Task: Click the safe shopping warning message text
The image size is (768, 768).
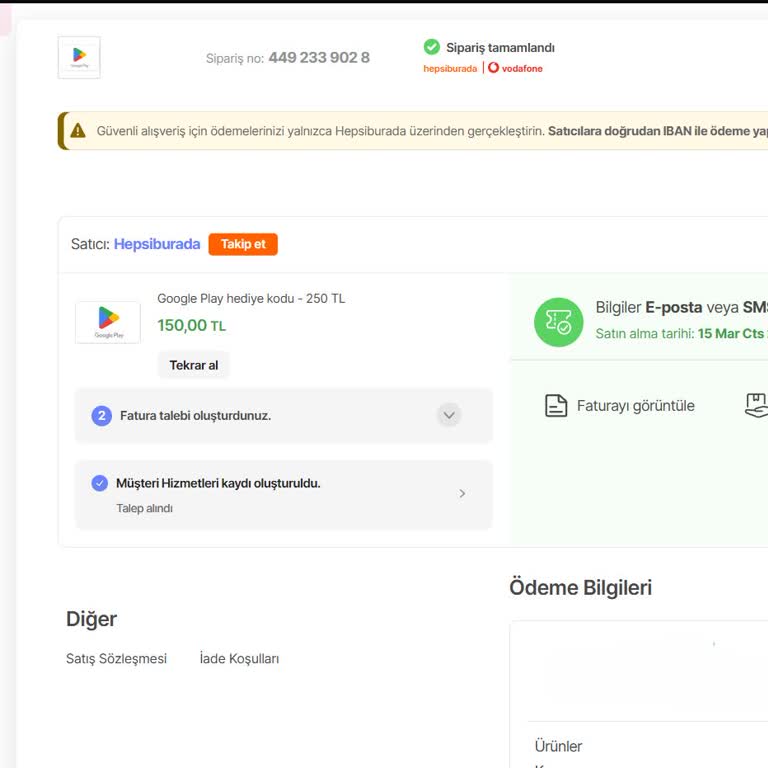Action: pyautogui.click(x=432, y=131)
